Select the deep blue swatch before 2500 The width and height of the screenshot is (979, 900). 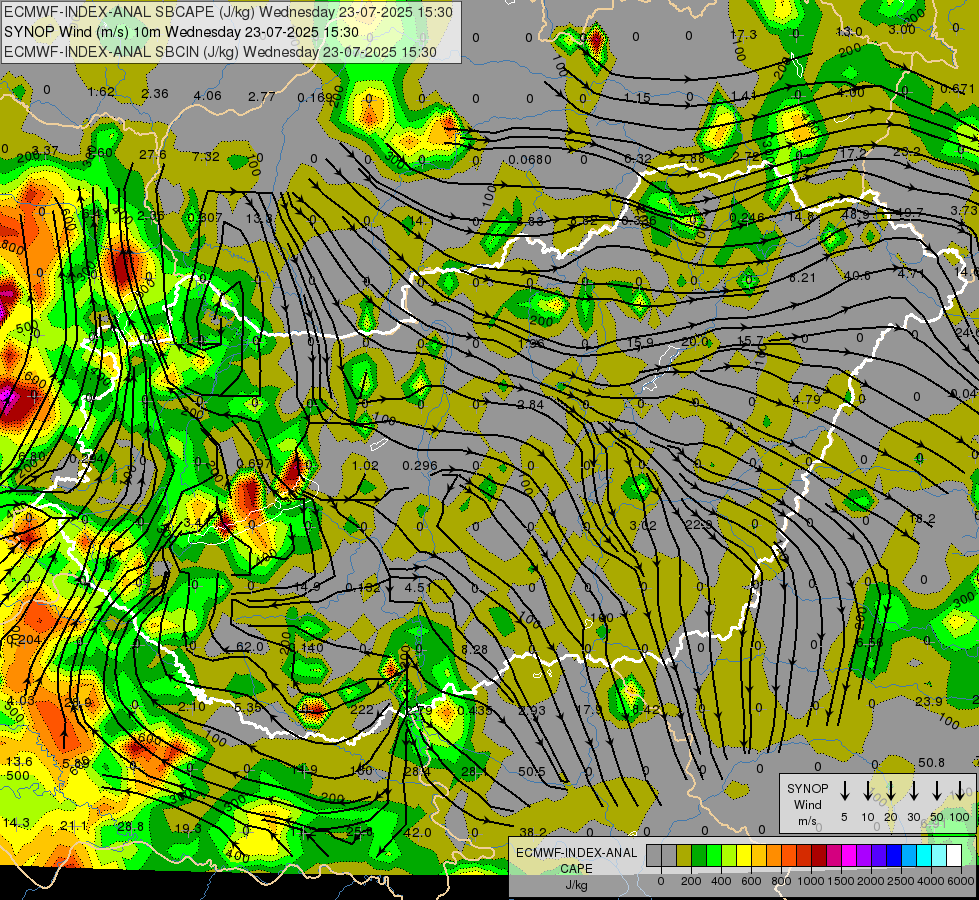[894, 856]
